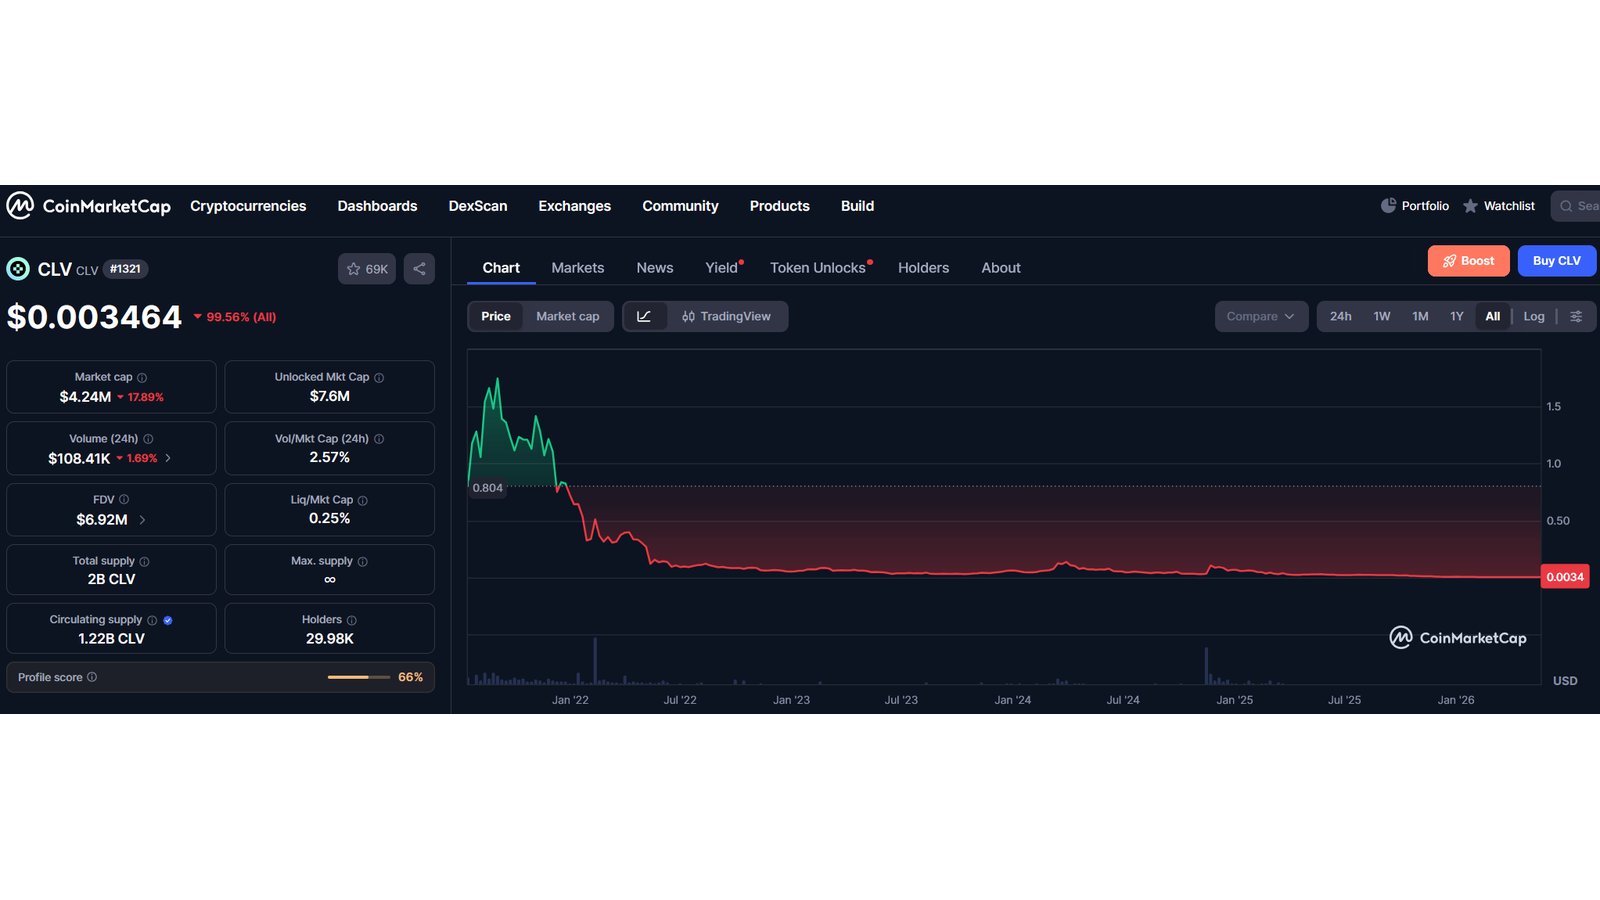1600x900 pixels.
Task: Set chart range to 1W
Action: coord(1382,316)
